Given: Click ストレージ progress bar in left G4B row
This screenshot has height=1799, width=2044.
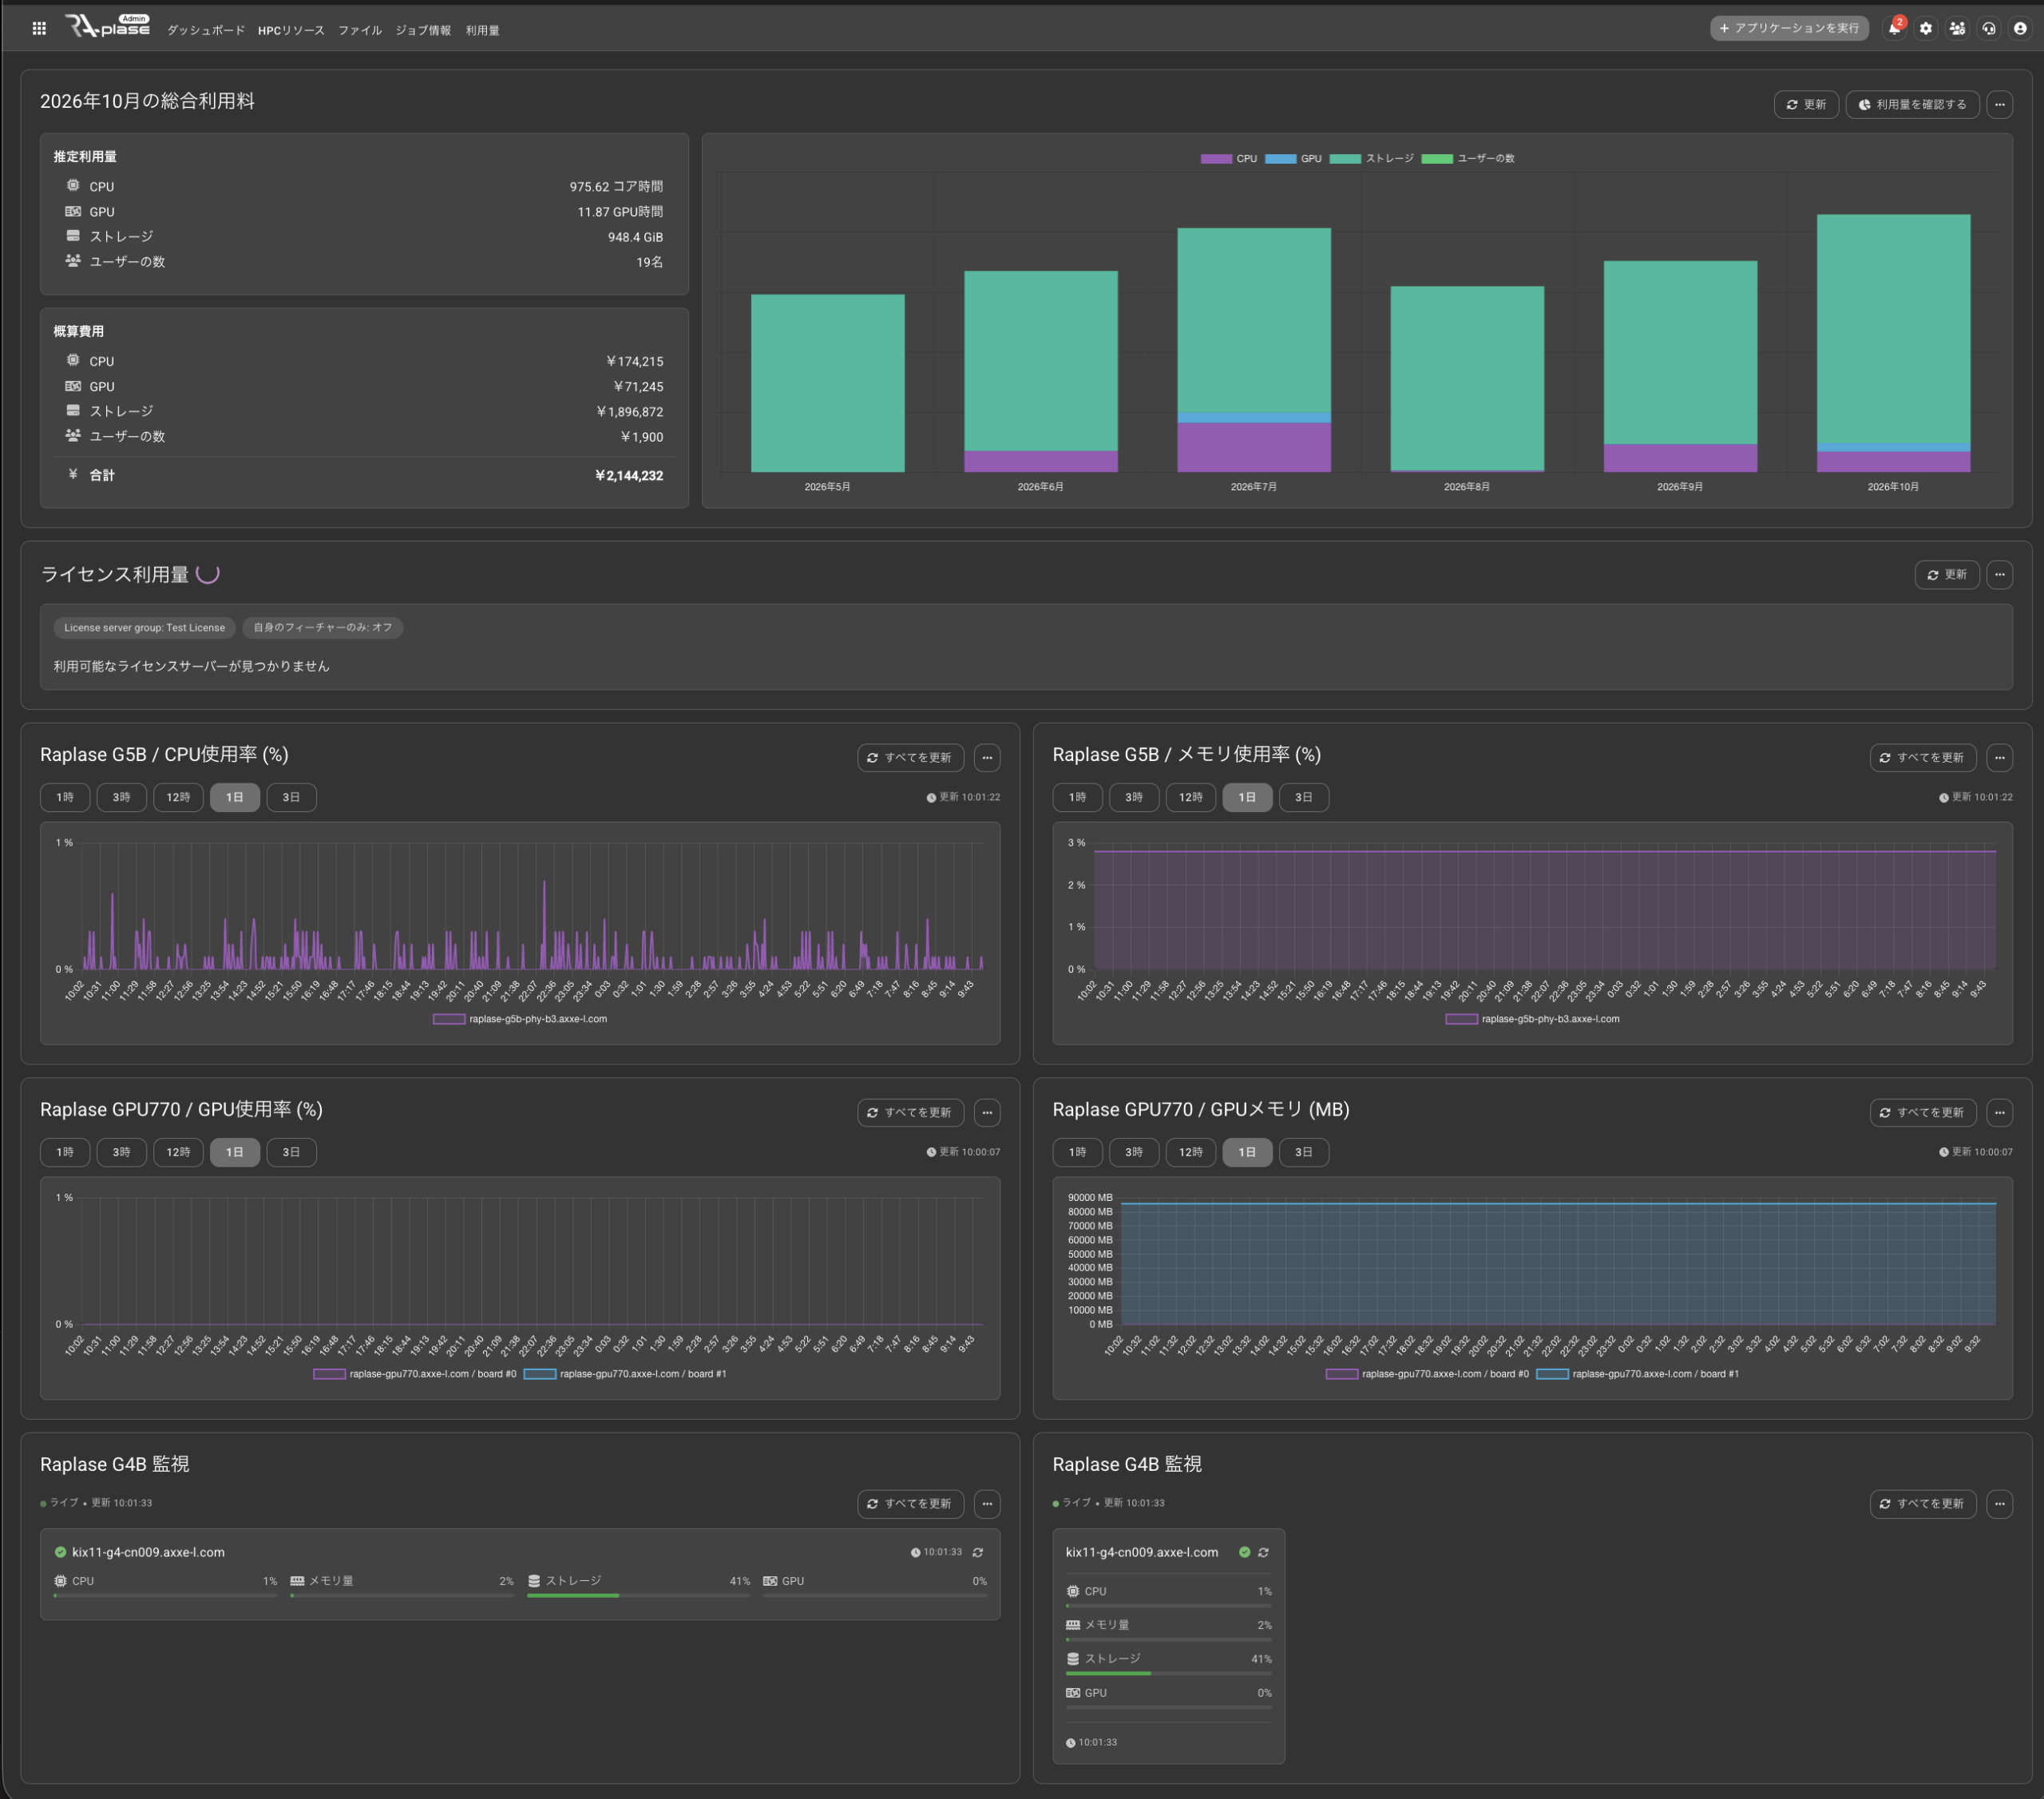Looking at the screenshot, I should (x=638, y=1596).
